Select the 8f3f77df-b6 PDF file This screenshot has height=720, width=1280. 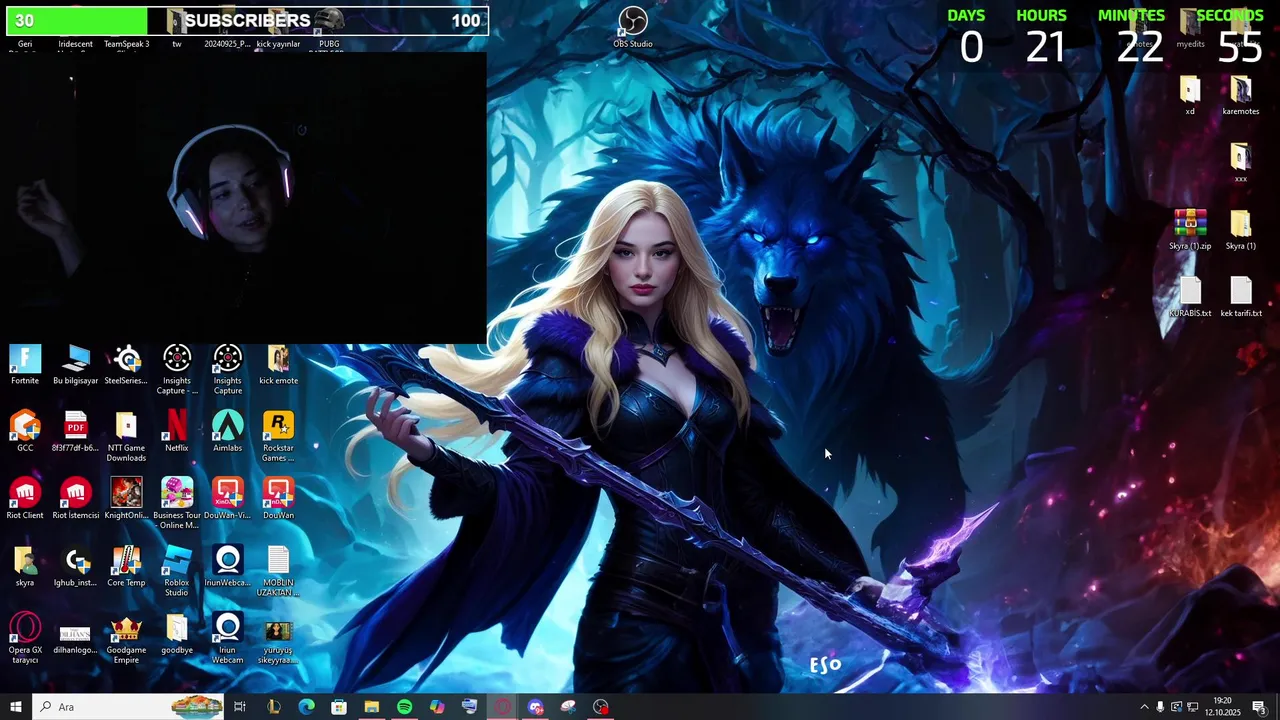[76, 432]
